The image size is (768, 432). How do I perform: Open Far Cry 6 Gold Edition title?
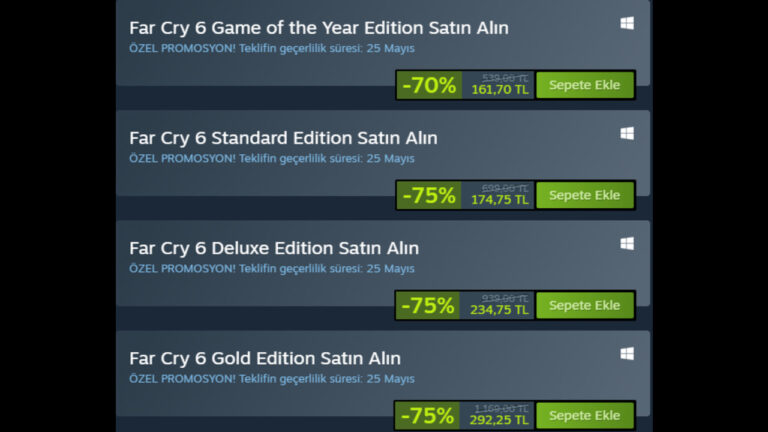[265, 358]
